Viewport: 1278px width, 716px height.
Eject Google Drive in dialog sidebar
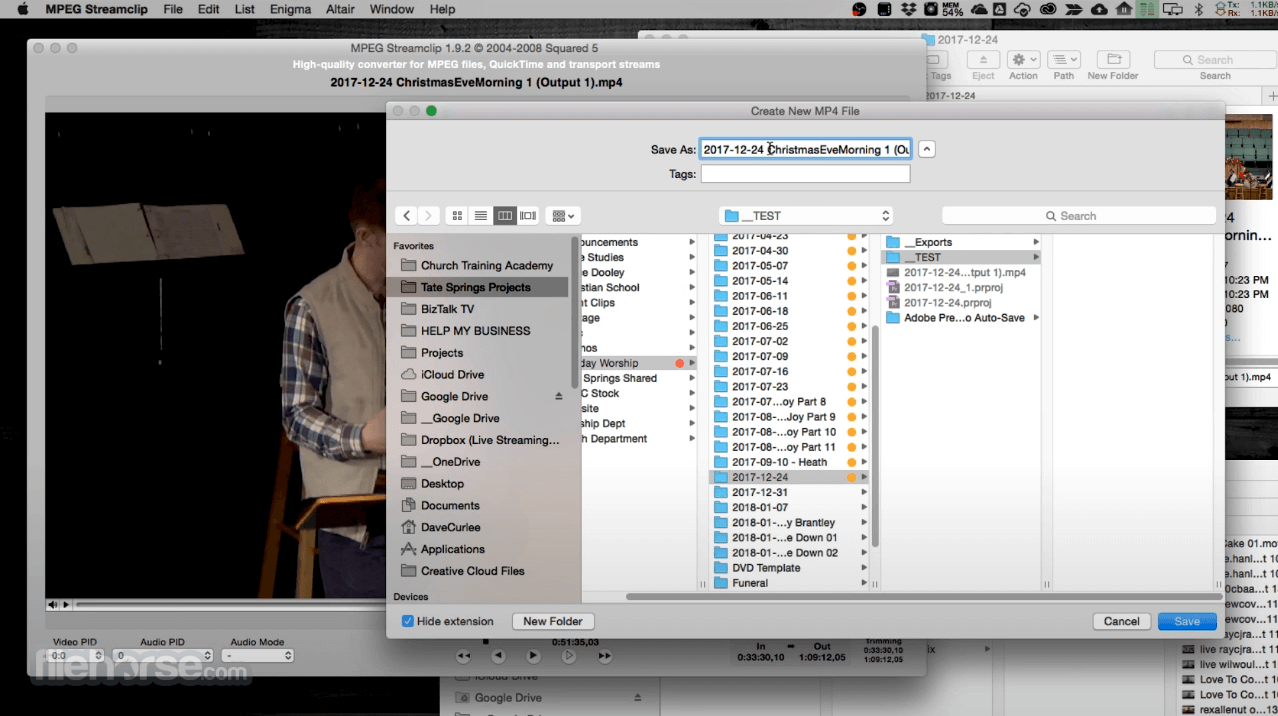[x=559, y=397]
